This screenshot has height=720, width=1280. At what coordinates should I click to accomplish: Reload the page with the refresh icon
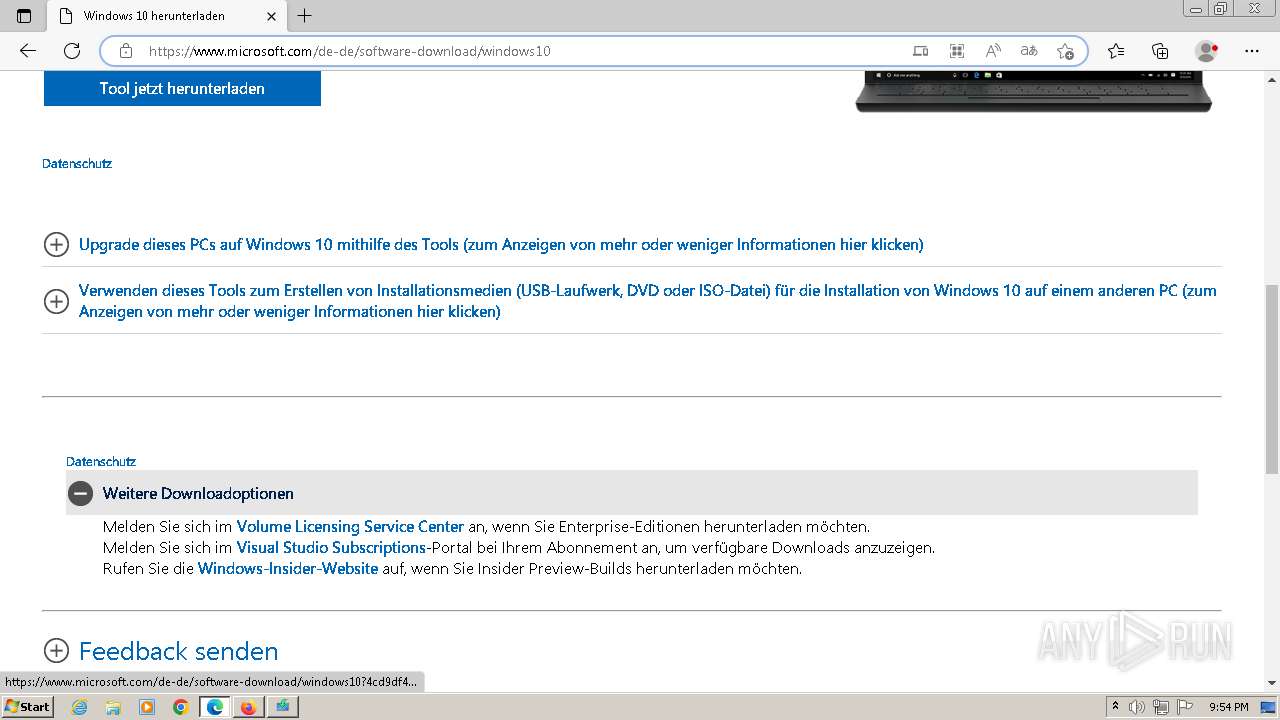72,51
